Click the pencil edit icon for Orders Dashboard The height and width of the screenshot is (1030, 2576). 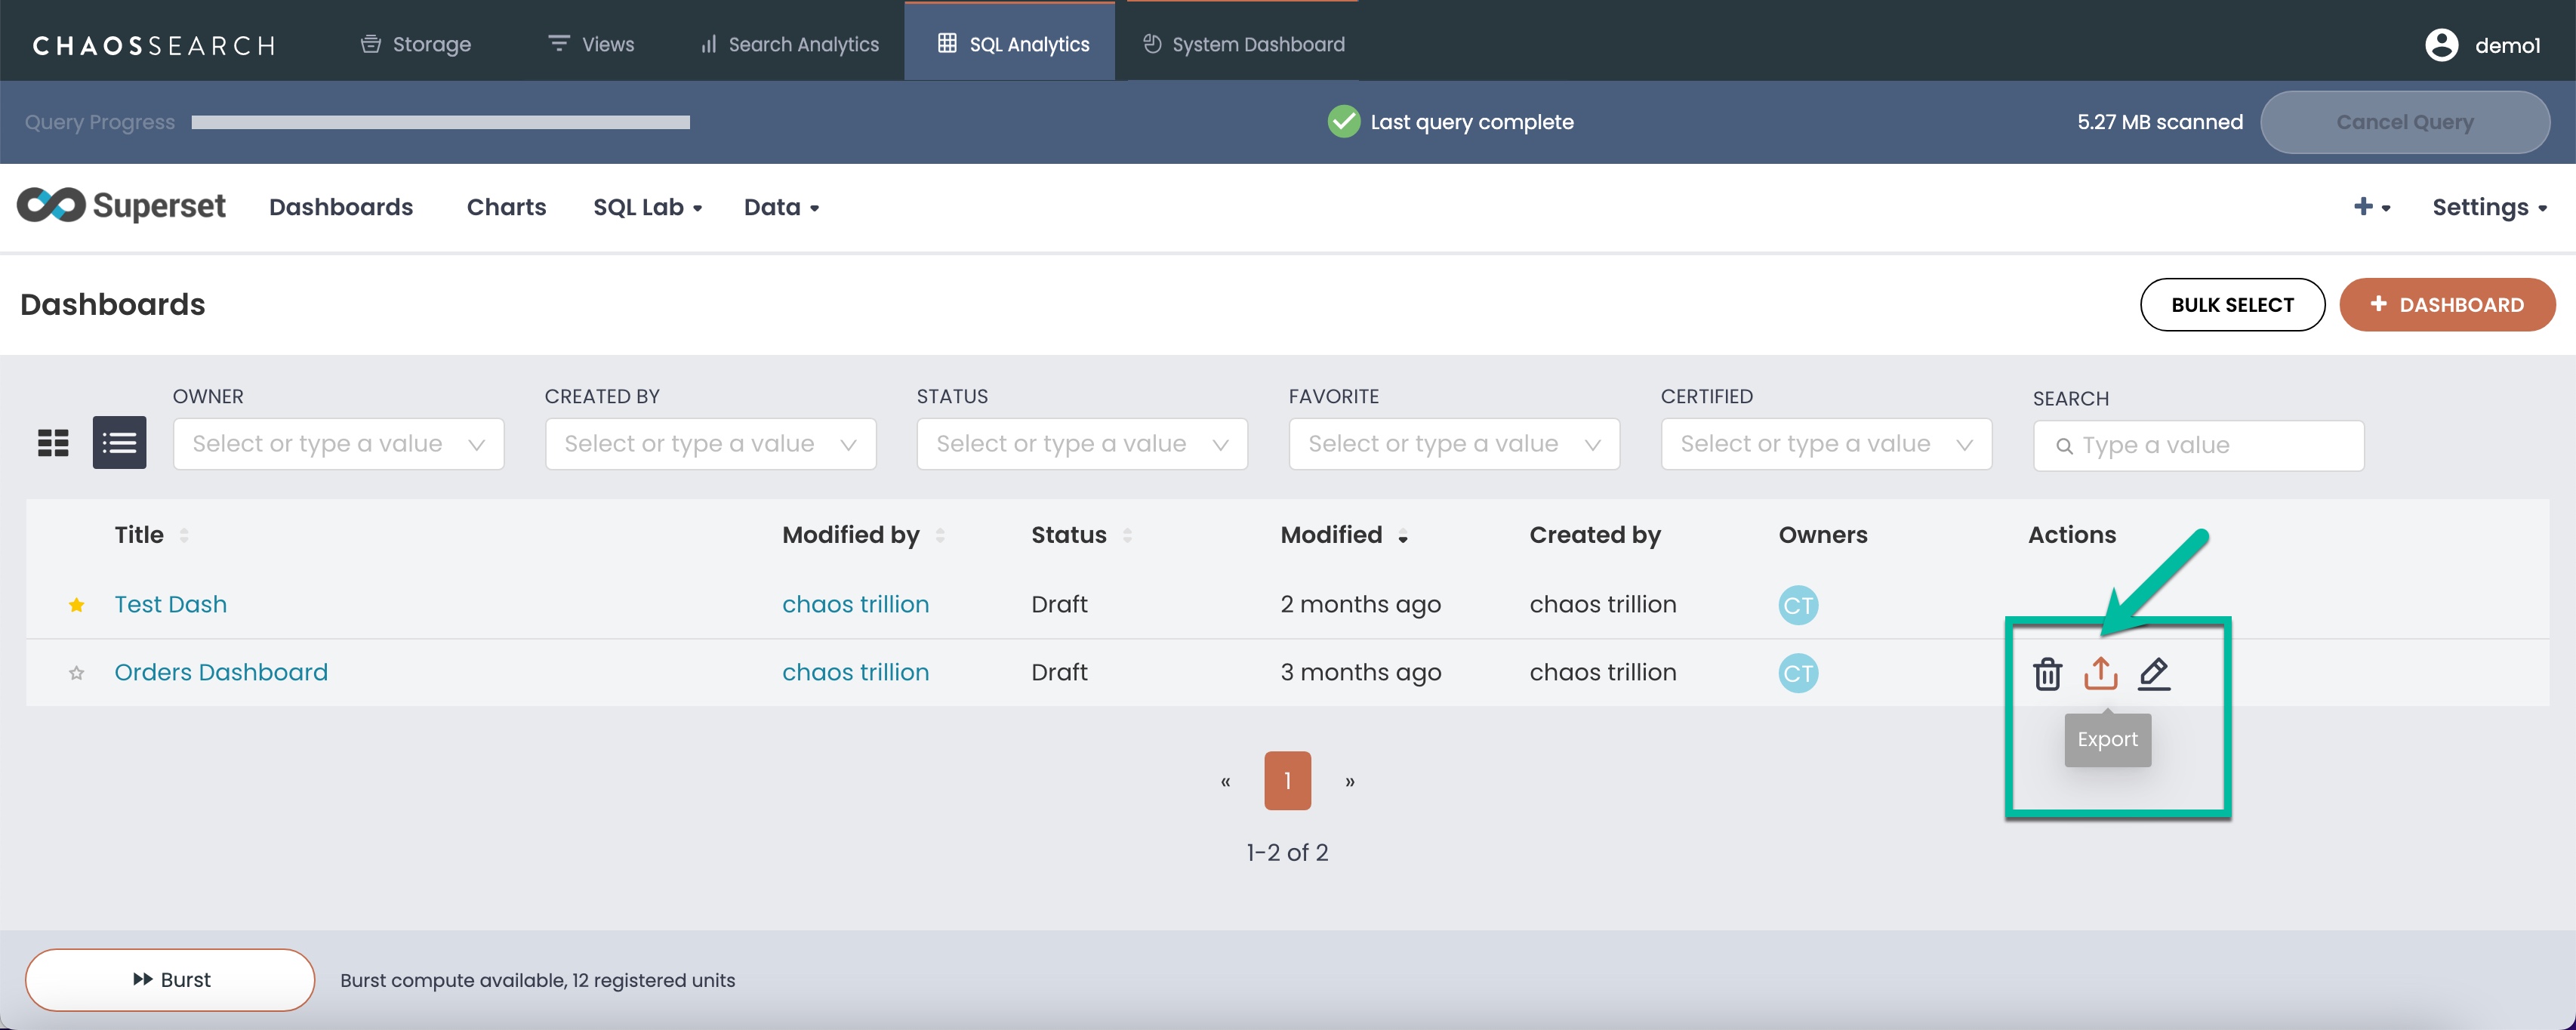pyautogui.click(x=2153, y=674)
